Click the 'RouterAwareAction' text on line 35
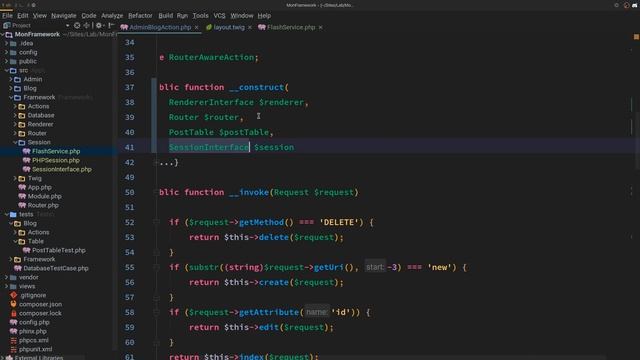Viewport: 640px width, 360px height. click(211, 57)
